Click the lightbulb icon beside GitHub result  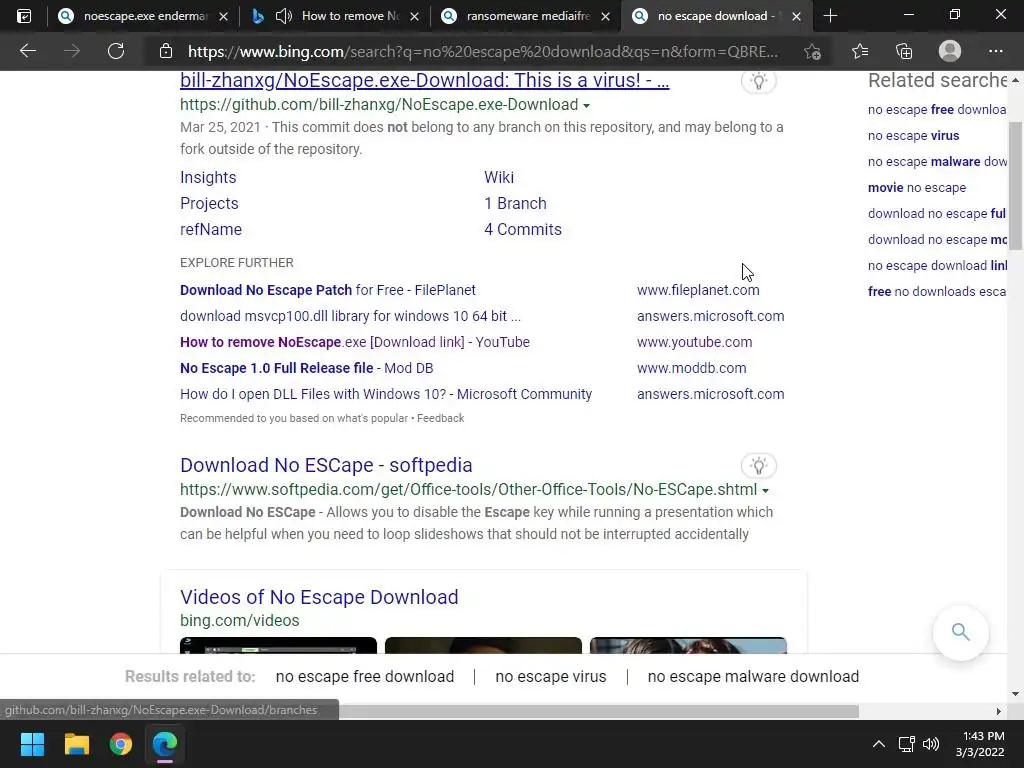(758, 81)
